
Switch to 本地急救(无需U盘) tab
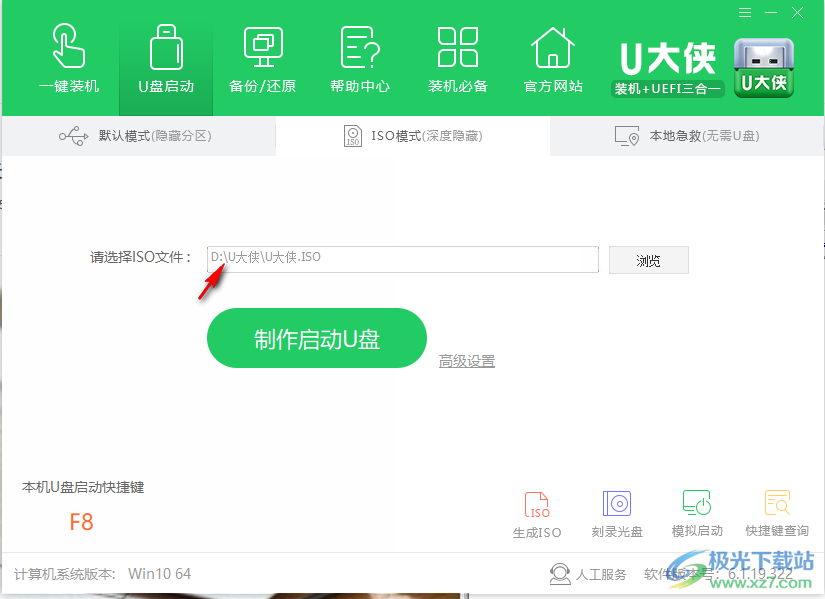(687, 136)
